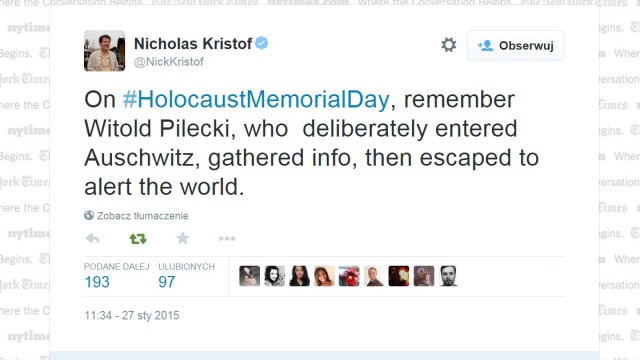
Task: Click the dark-haired woman avatar thumbnail
Action: 299,276
